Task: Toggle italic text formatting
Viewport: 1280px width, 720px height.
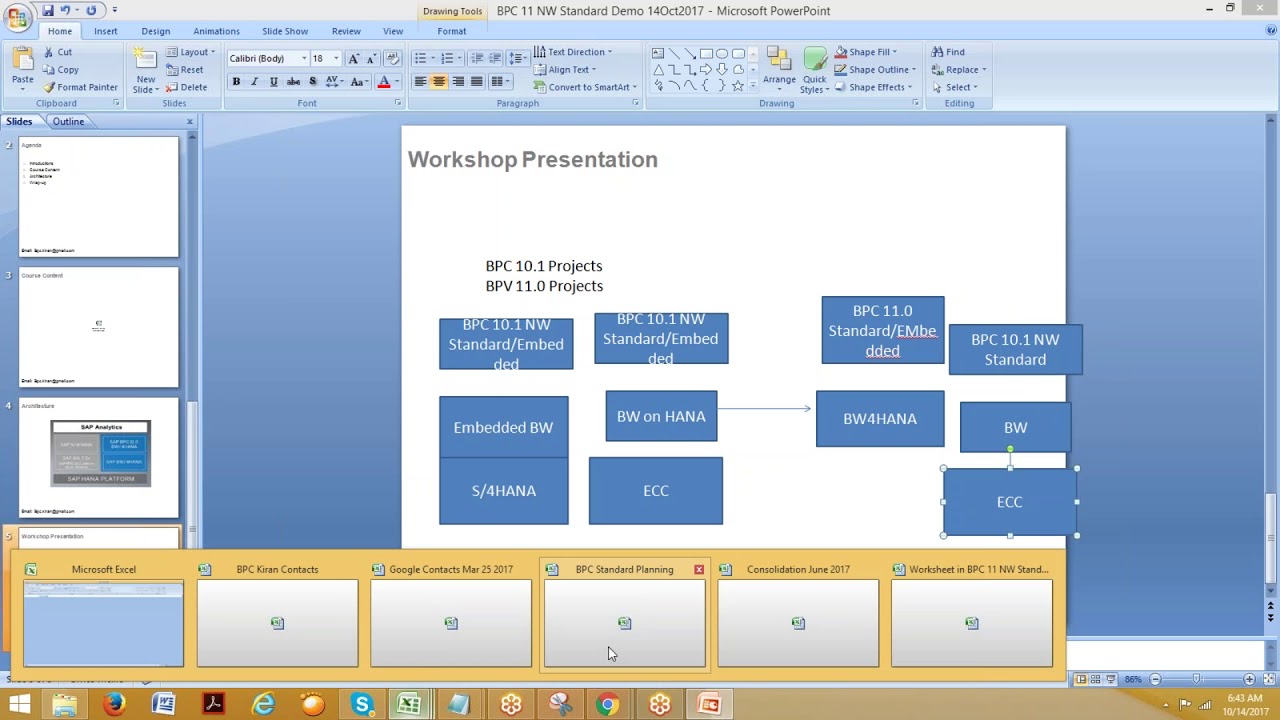Action: coord(254,82)
